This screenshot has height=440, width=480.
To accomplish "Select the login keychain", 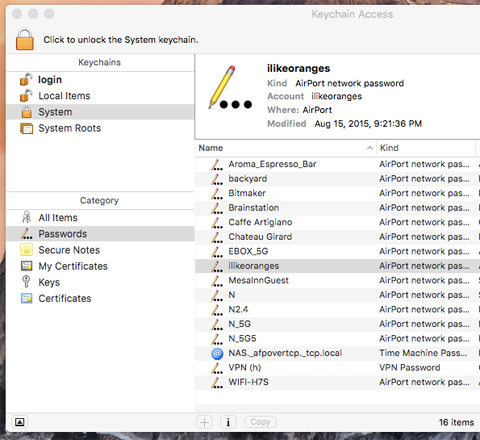I will point(100,80).
